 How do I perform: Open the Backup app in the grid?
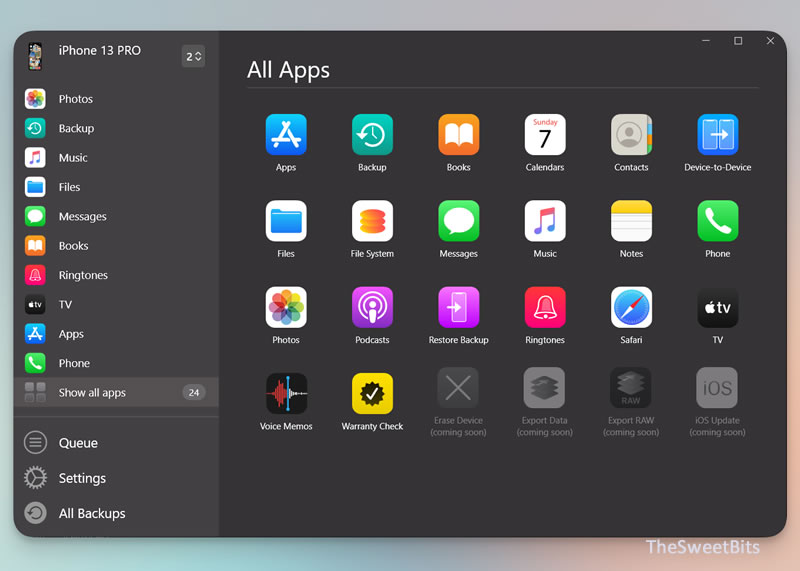[x=372, y=135]
